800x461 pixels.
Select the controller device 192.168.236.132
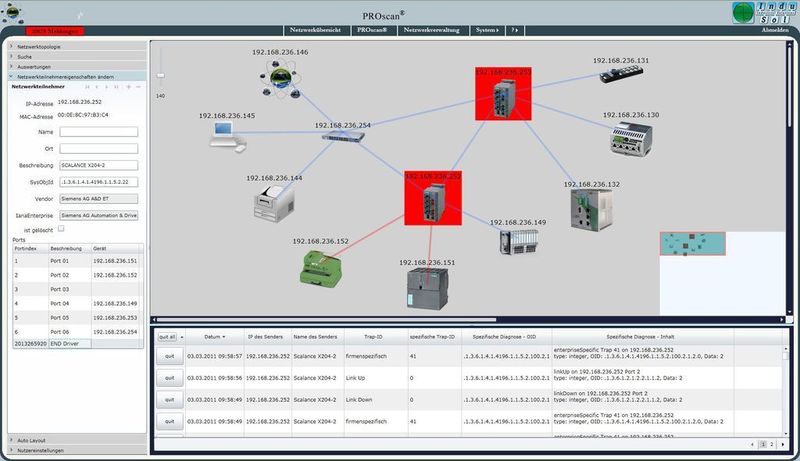click(x=591, y=210)
